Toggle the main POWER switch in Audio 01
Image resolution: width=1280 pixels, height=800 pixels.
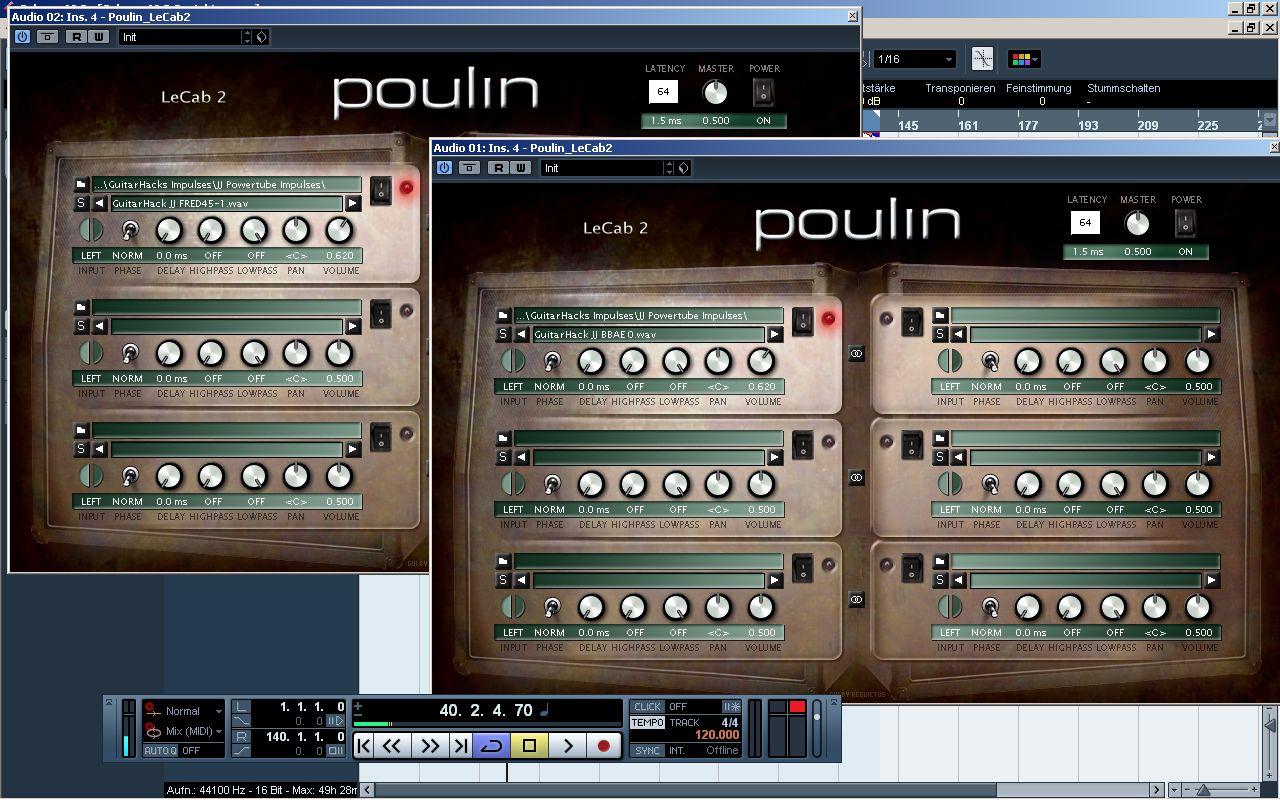(x=1185, y=223)
